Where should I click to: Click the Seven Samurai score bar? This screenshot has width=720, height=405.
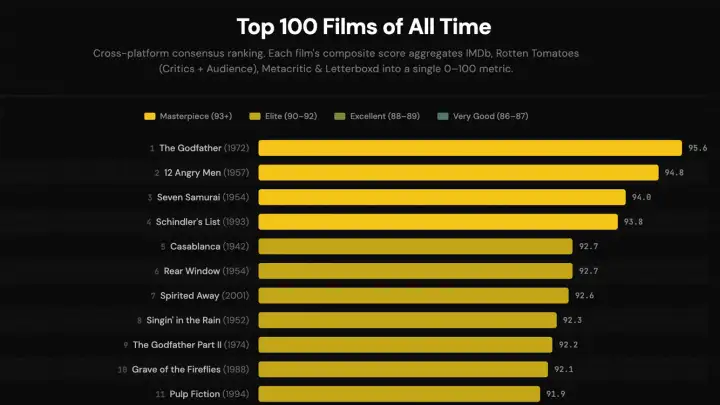point(441,197)
